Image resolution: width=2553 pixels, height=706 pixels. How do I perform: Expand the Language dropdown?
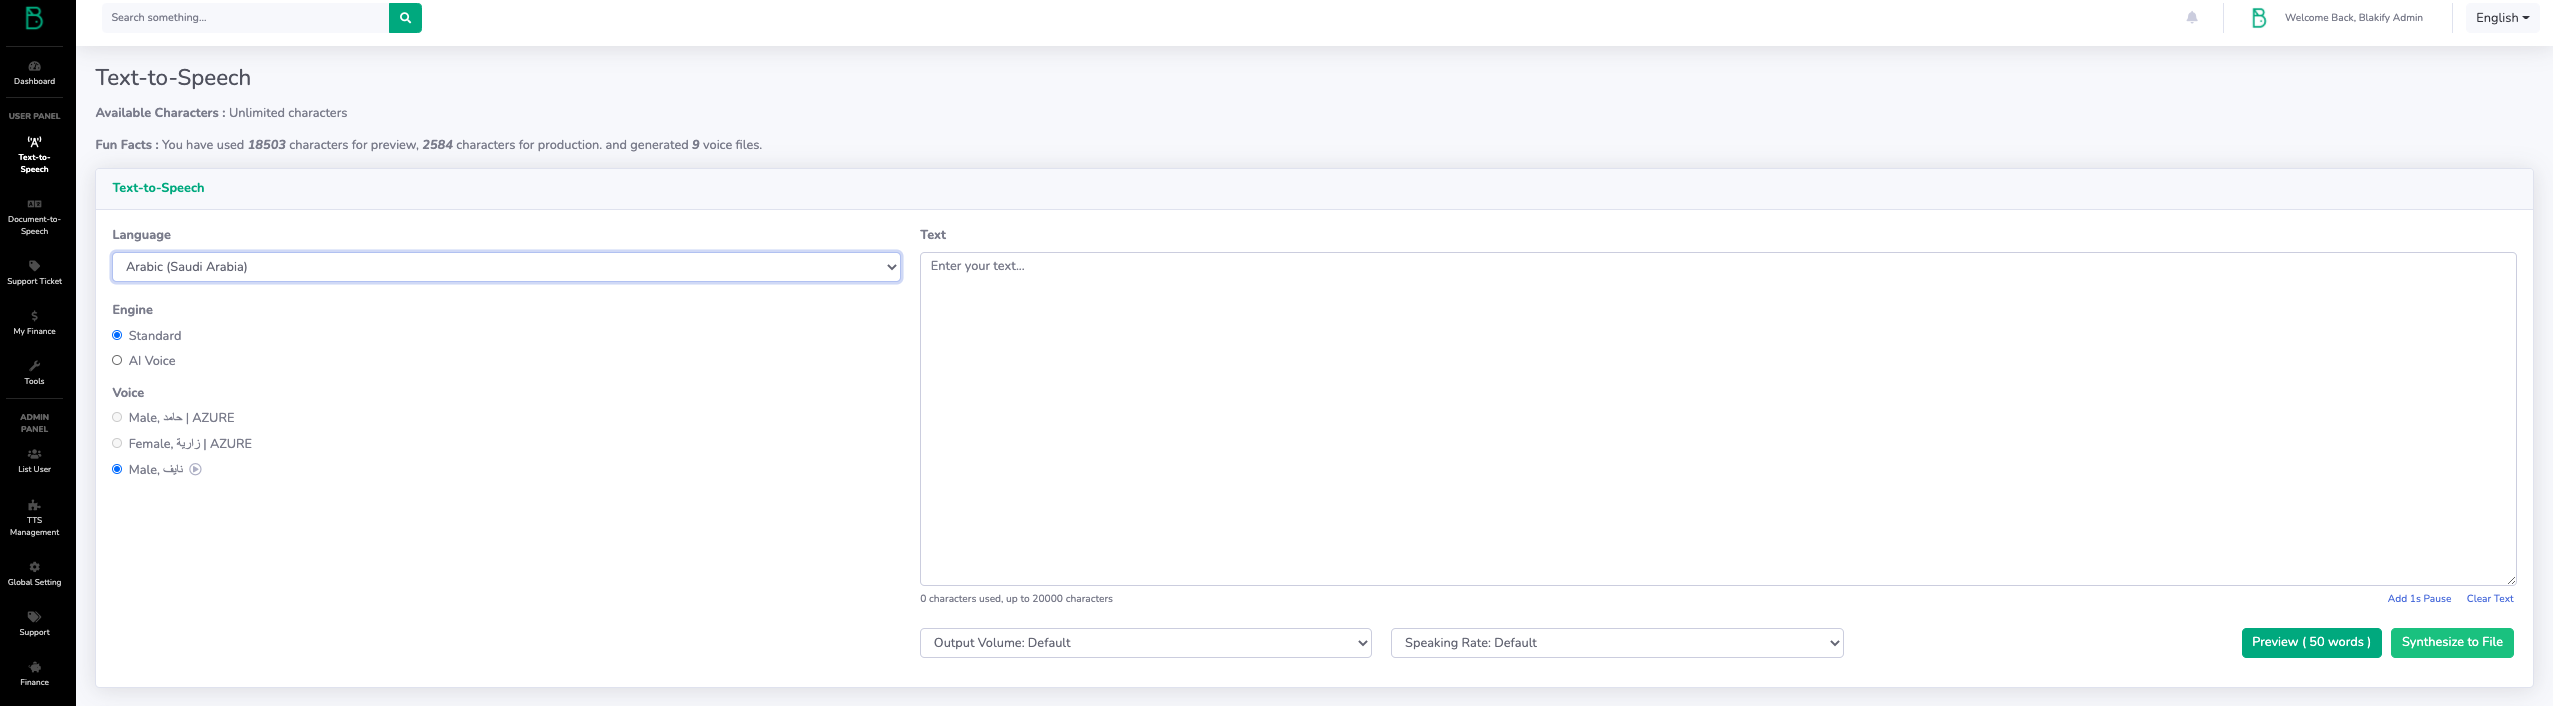click(506, 267)
